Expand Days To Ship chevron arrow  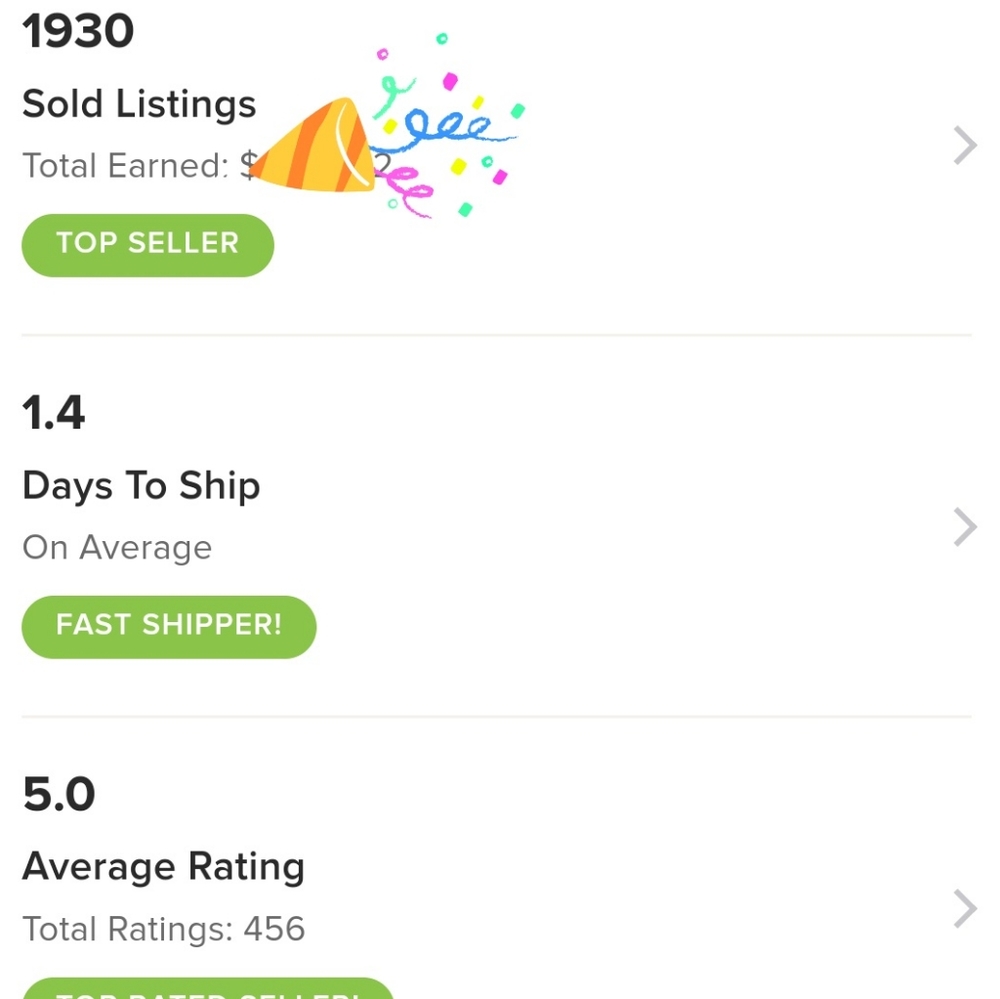tap(964, 527)
